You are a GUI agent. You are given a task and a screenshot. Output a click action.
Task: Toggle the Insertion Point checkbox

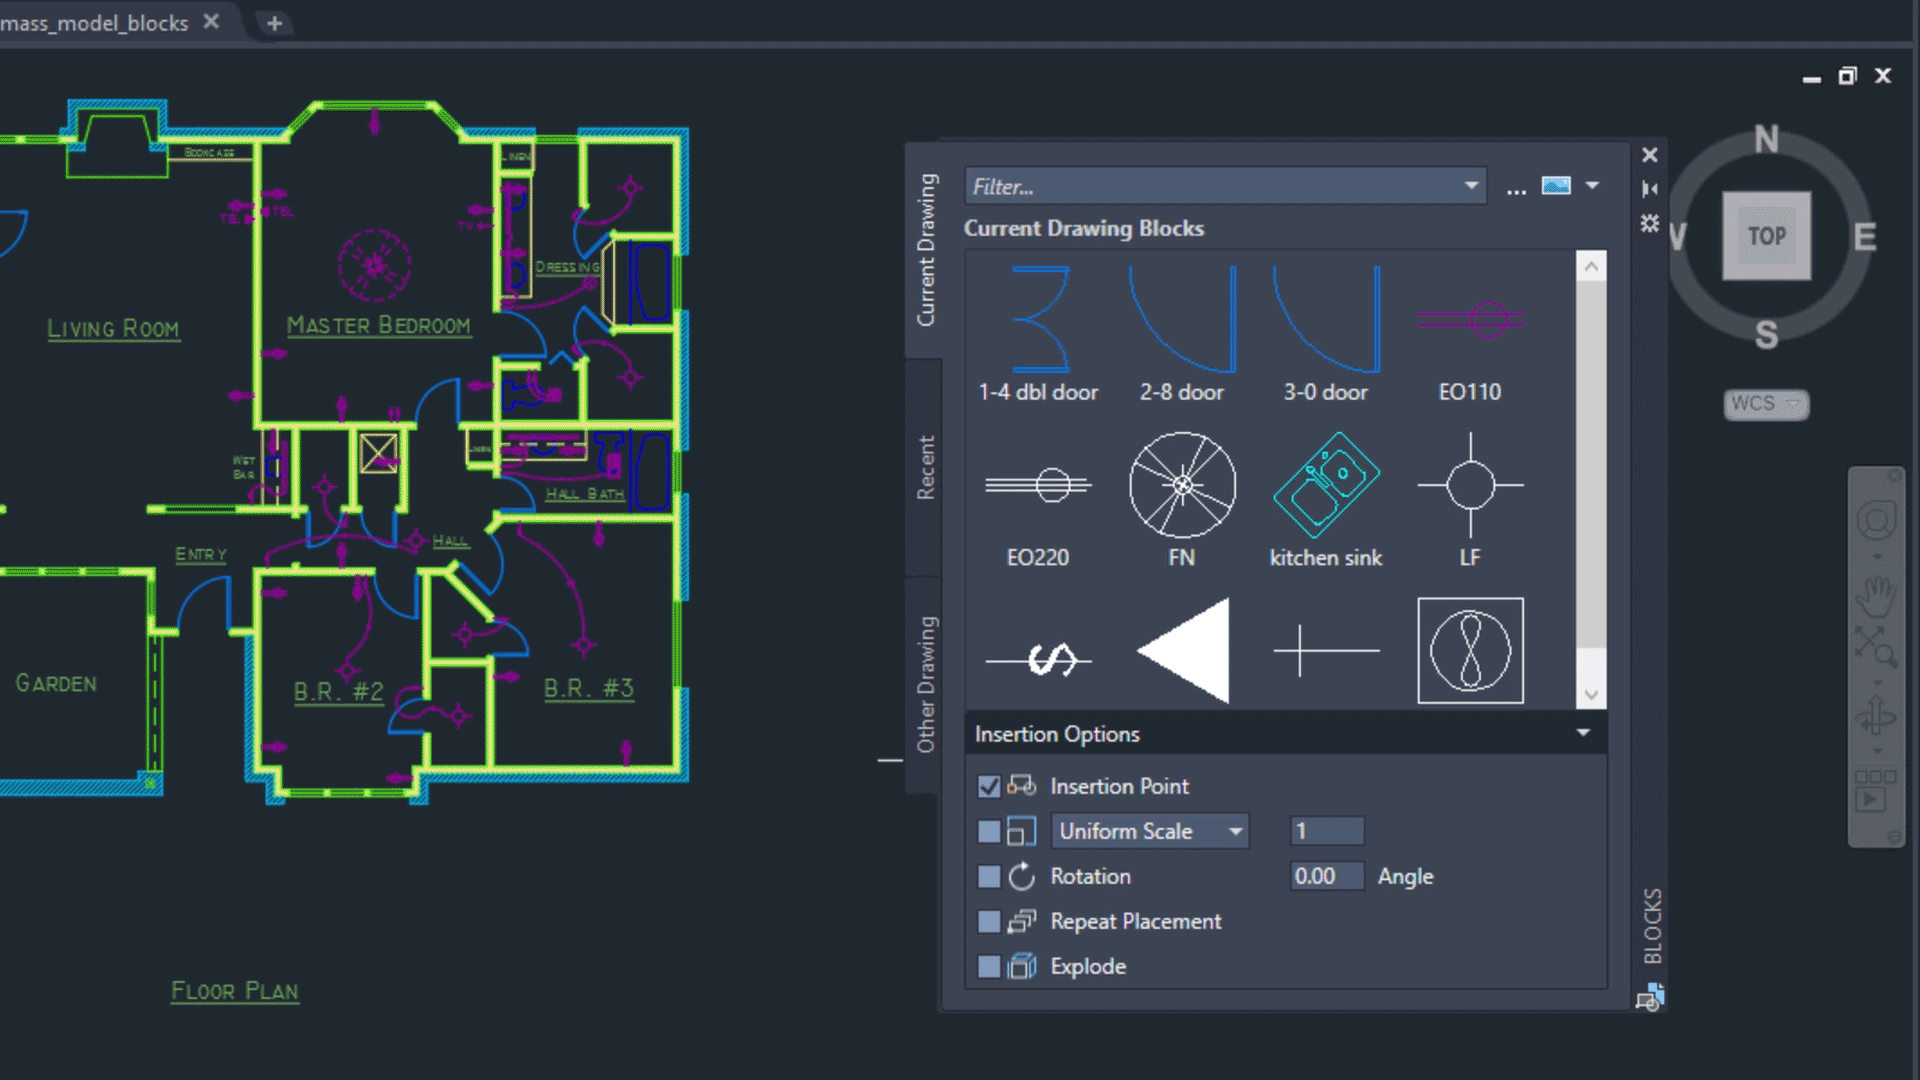point(989,786)
